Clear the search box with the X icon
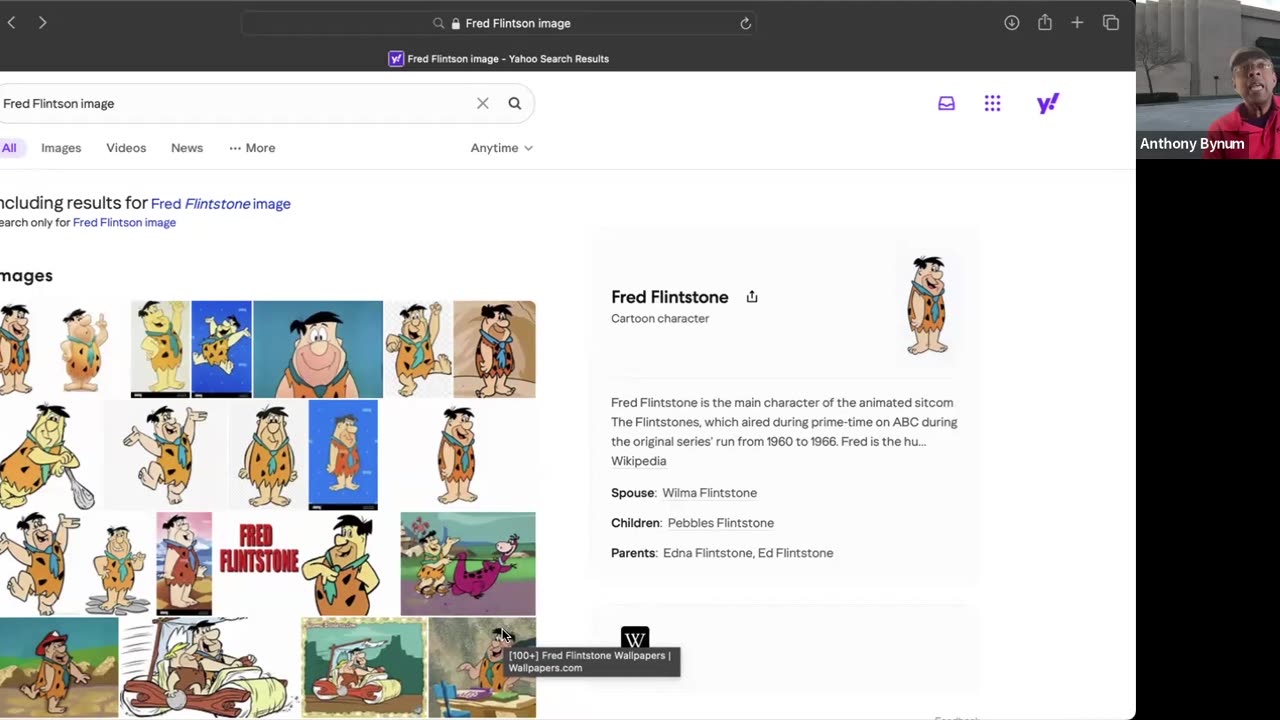 tap(483, 103)
